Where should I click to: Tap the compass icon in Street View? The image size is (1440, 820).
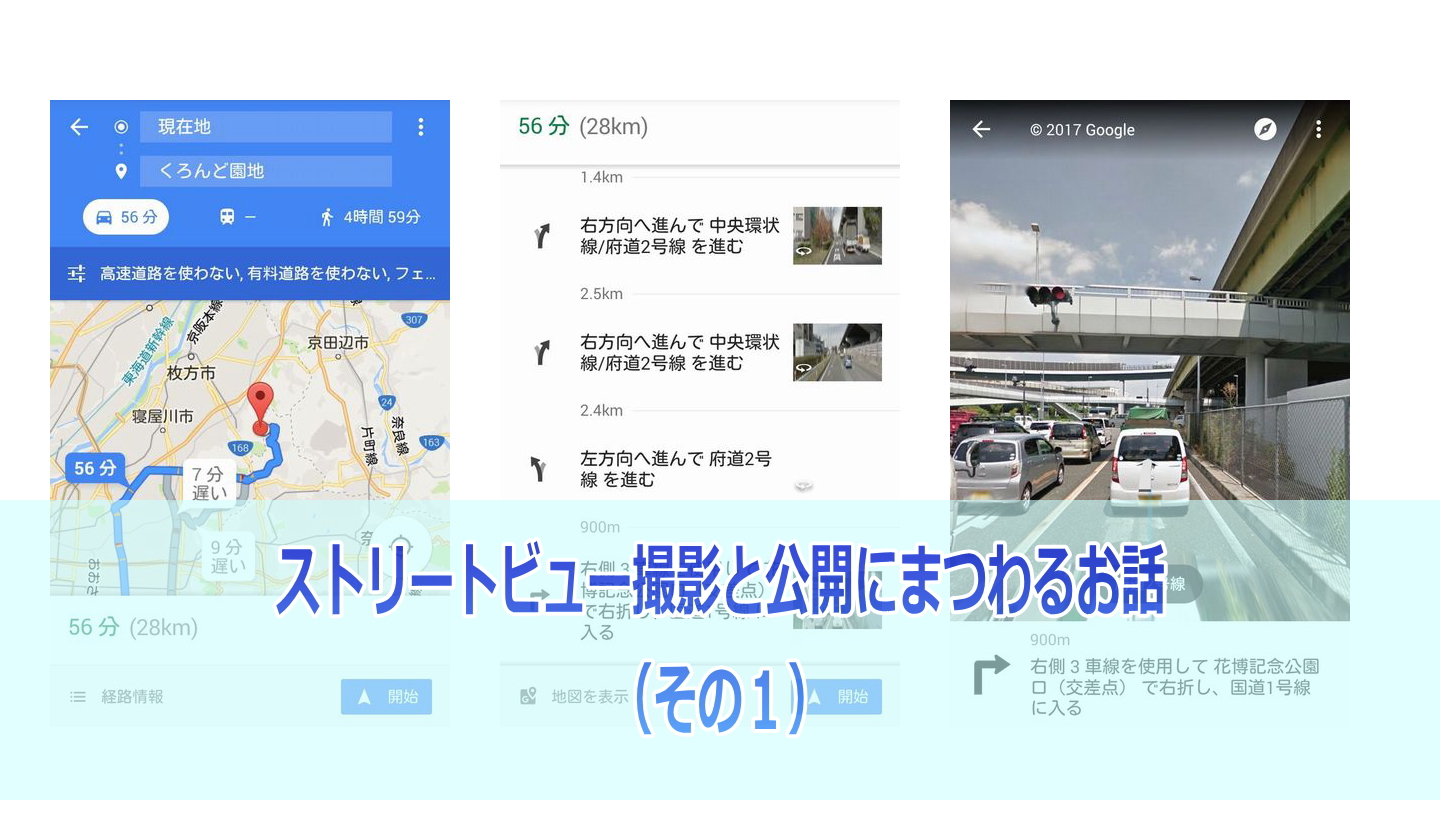coord(1265,129)
